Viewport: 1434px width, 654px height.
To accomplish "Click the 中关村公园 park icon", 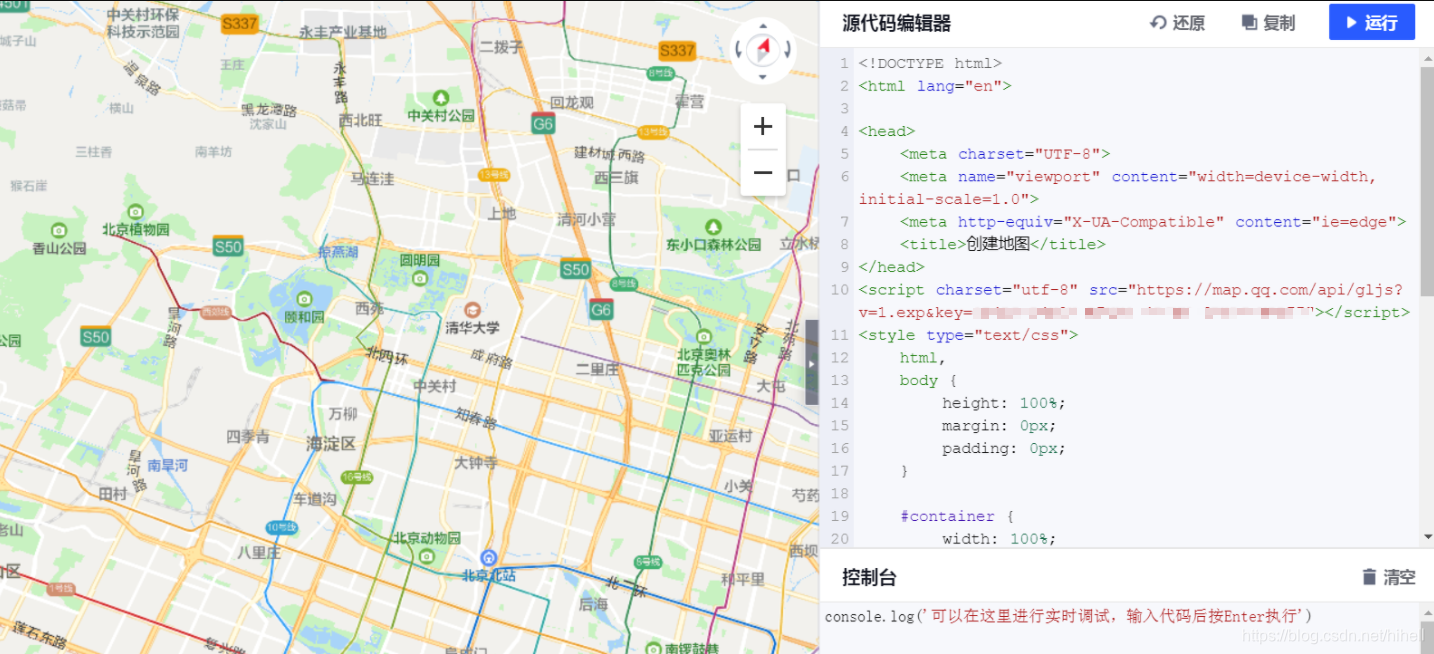I will tap(441, 98).
